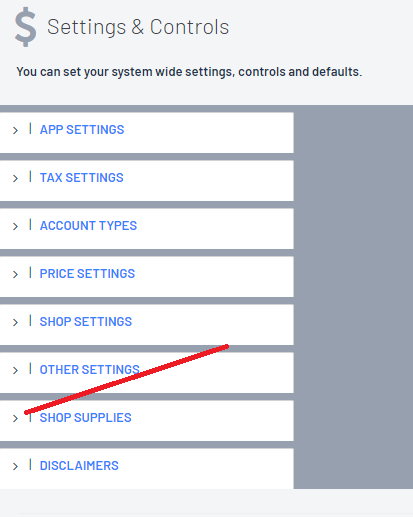
Task: Select the ACCOUNT TYPES heading
Action: click(88, 226)
